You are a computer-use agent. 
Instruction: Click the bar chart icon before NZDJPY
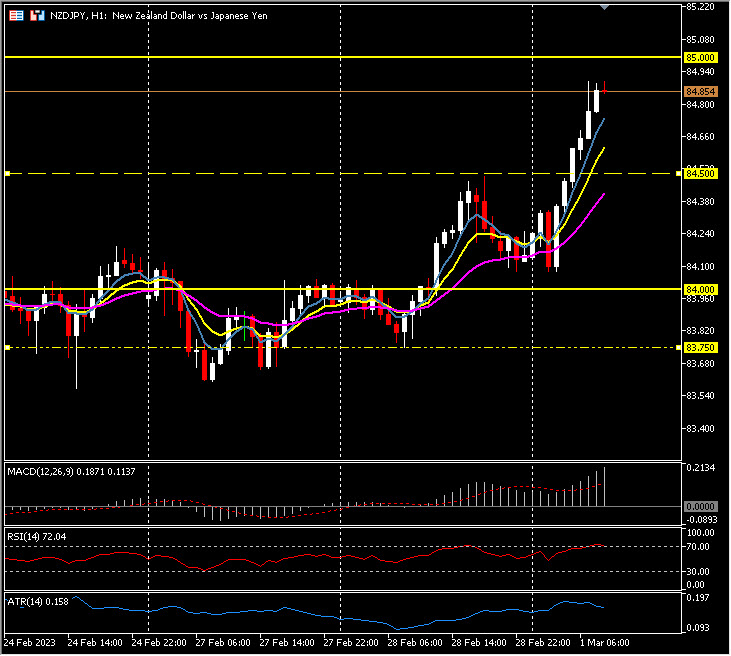(37, 16)
